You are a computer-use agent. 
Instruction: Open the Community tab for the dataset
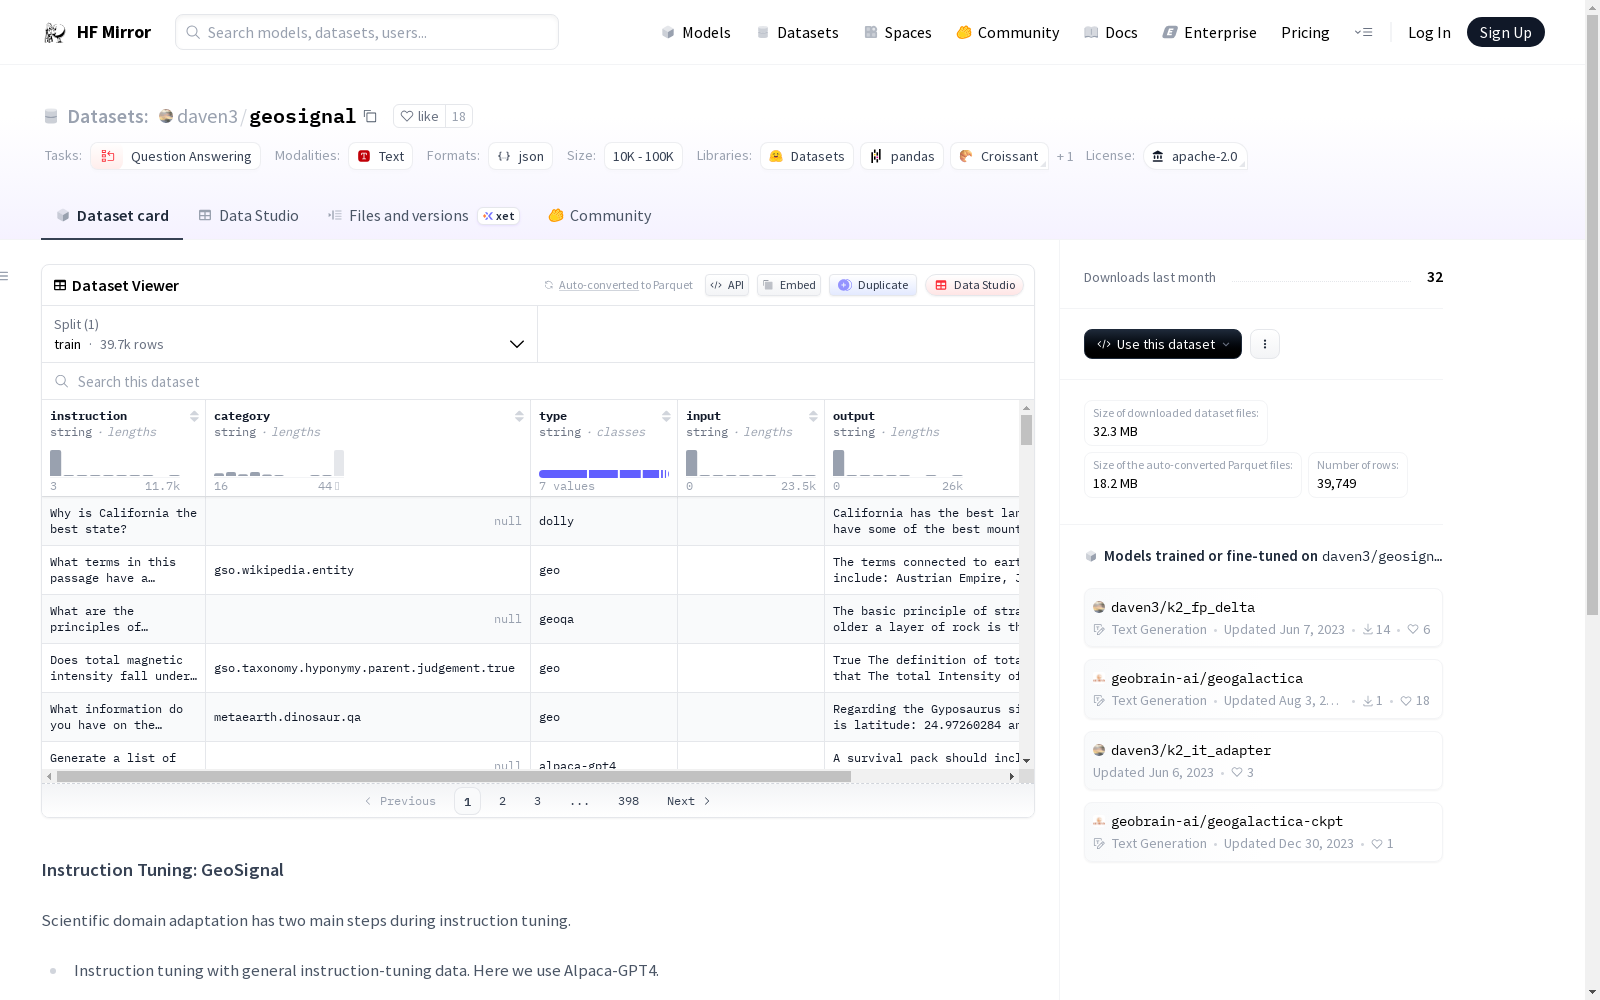click(600, 216)
